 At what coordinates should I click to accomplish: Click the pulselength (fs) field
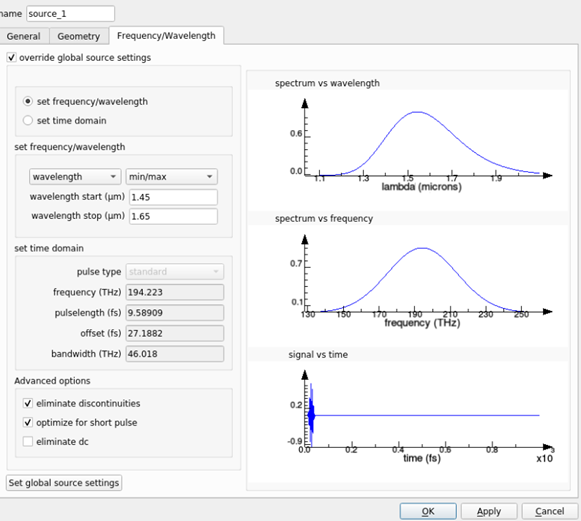point(175,313)
